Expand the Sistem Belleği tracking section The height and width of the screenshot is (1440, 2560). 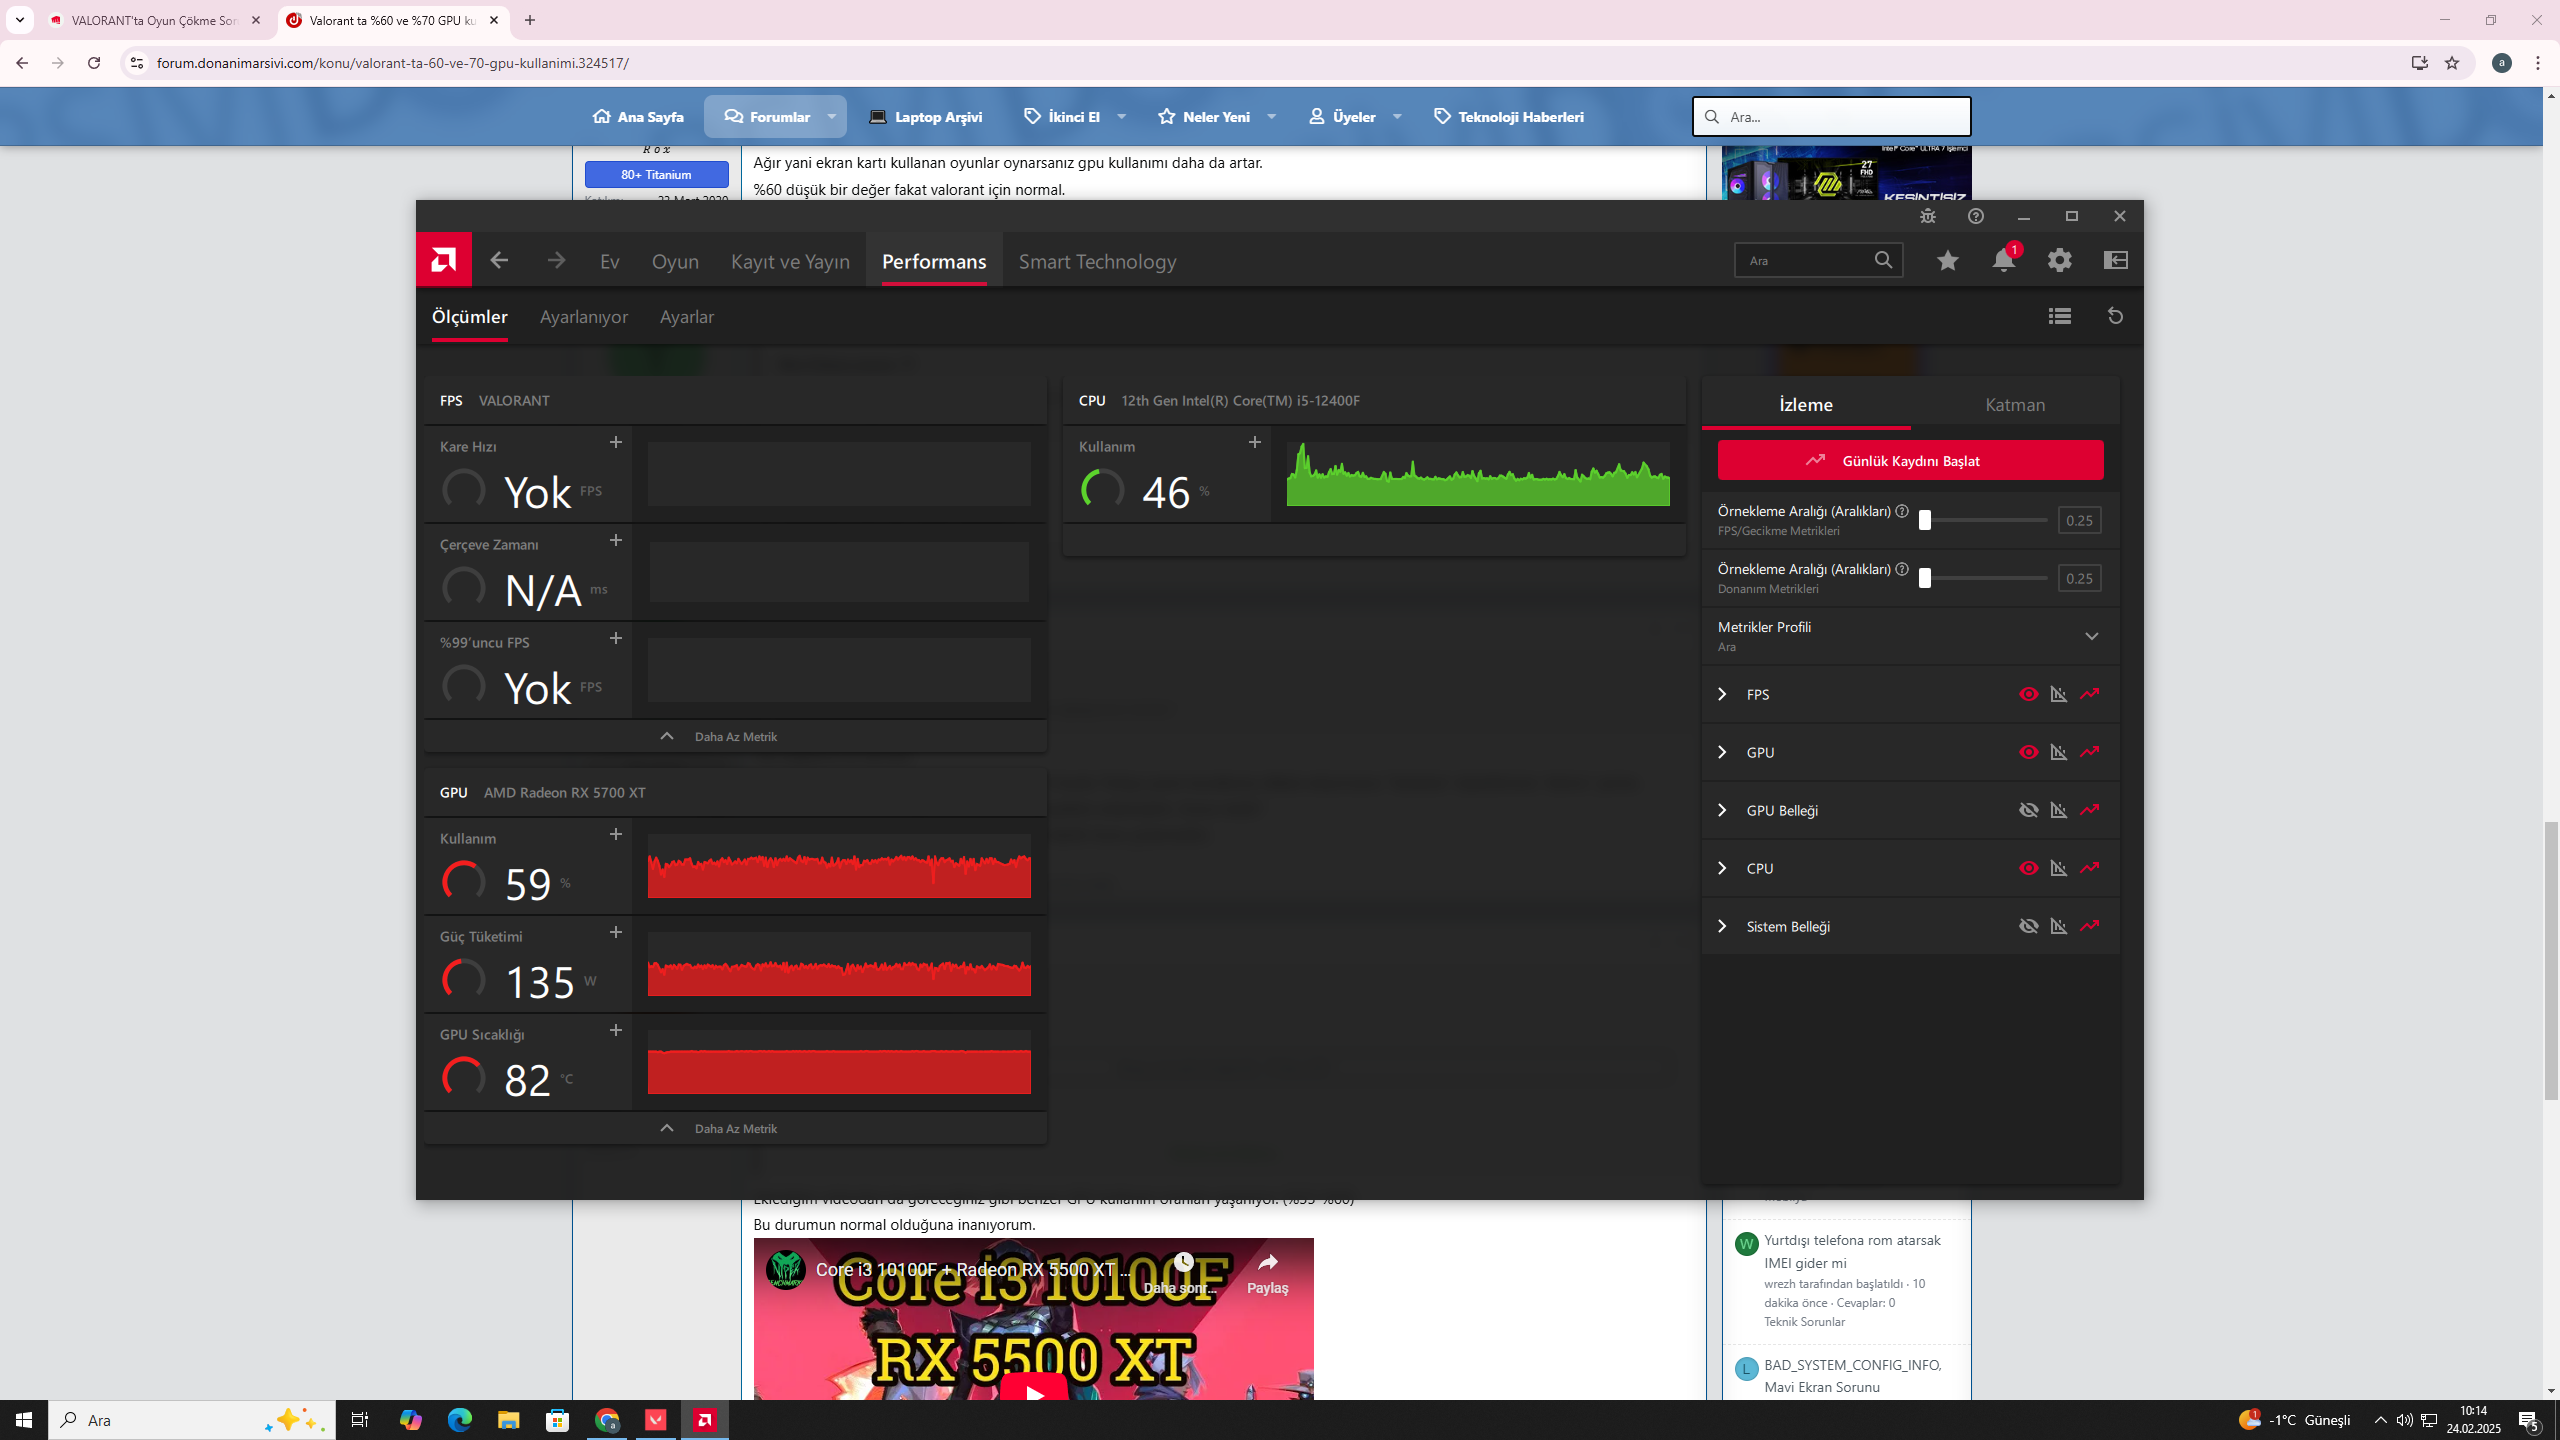click(1722, 926)
